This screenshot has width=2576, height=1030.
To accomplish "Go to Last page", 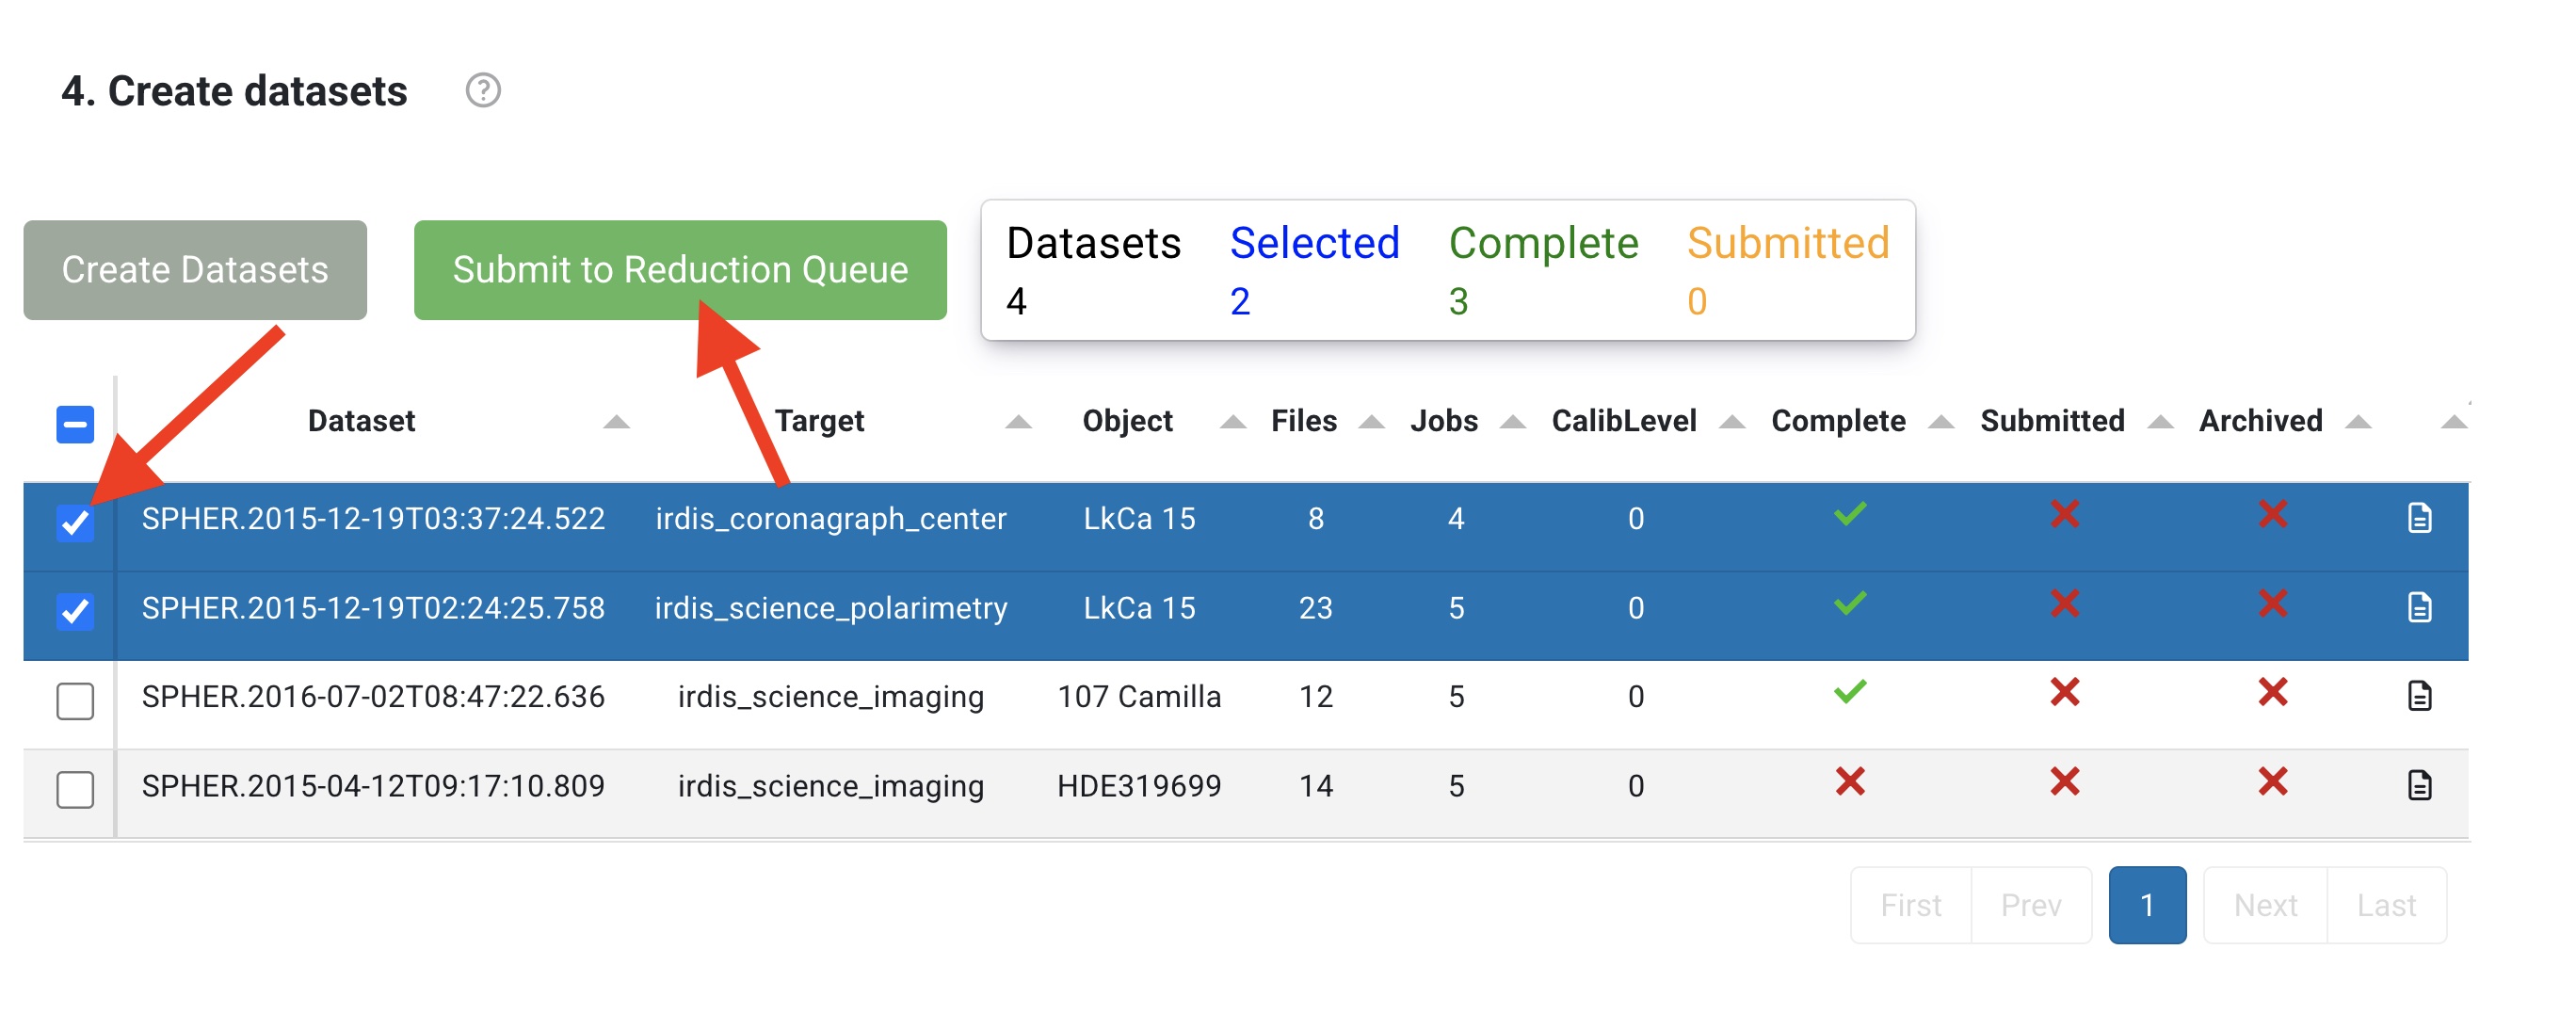I will tap(2386, 904).
